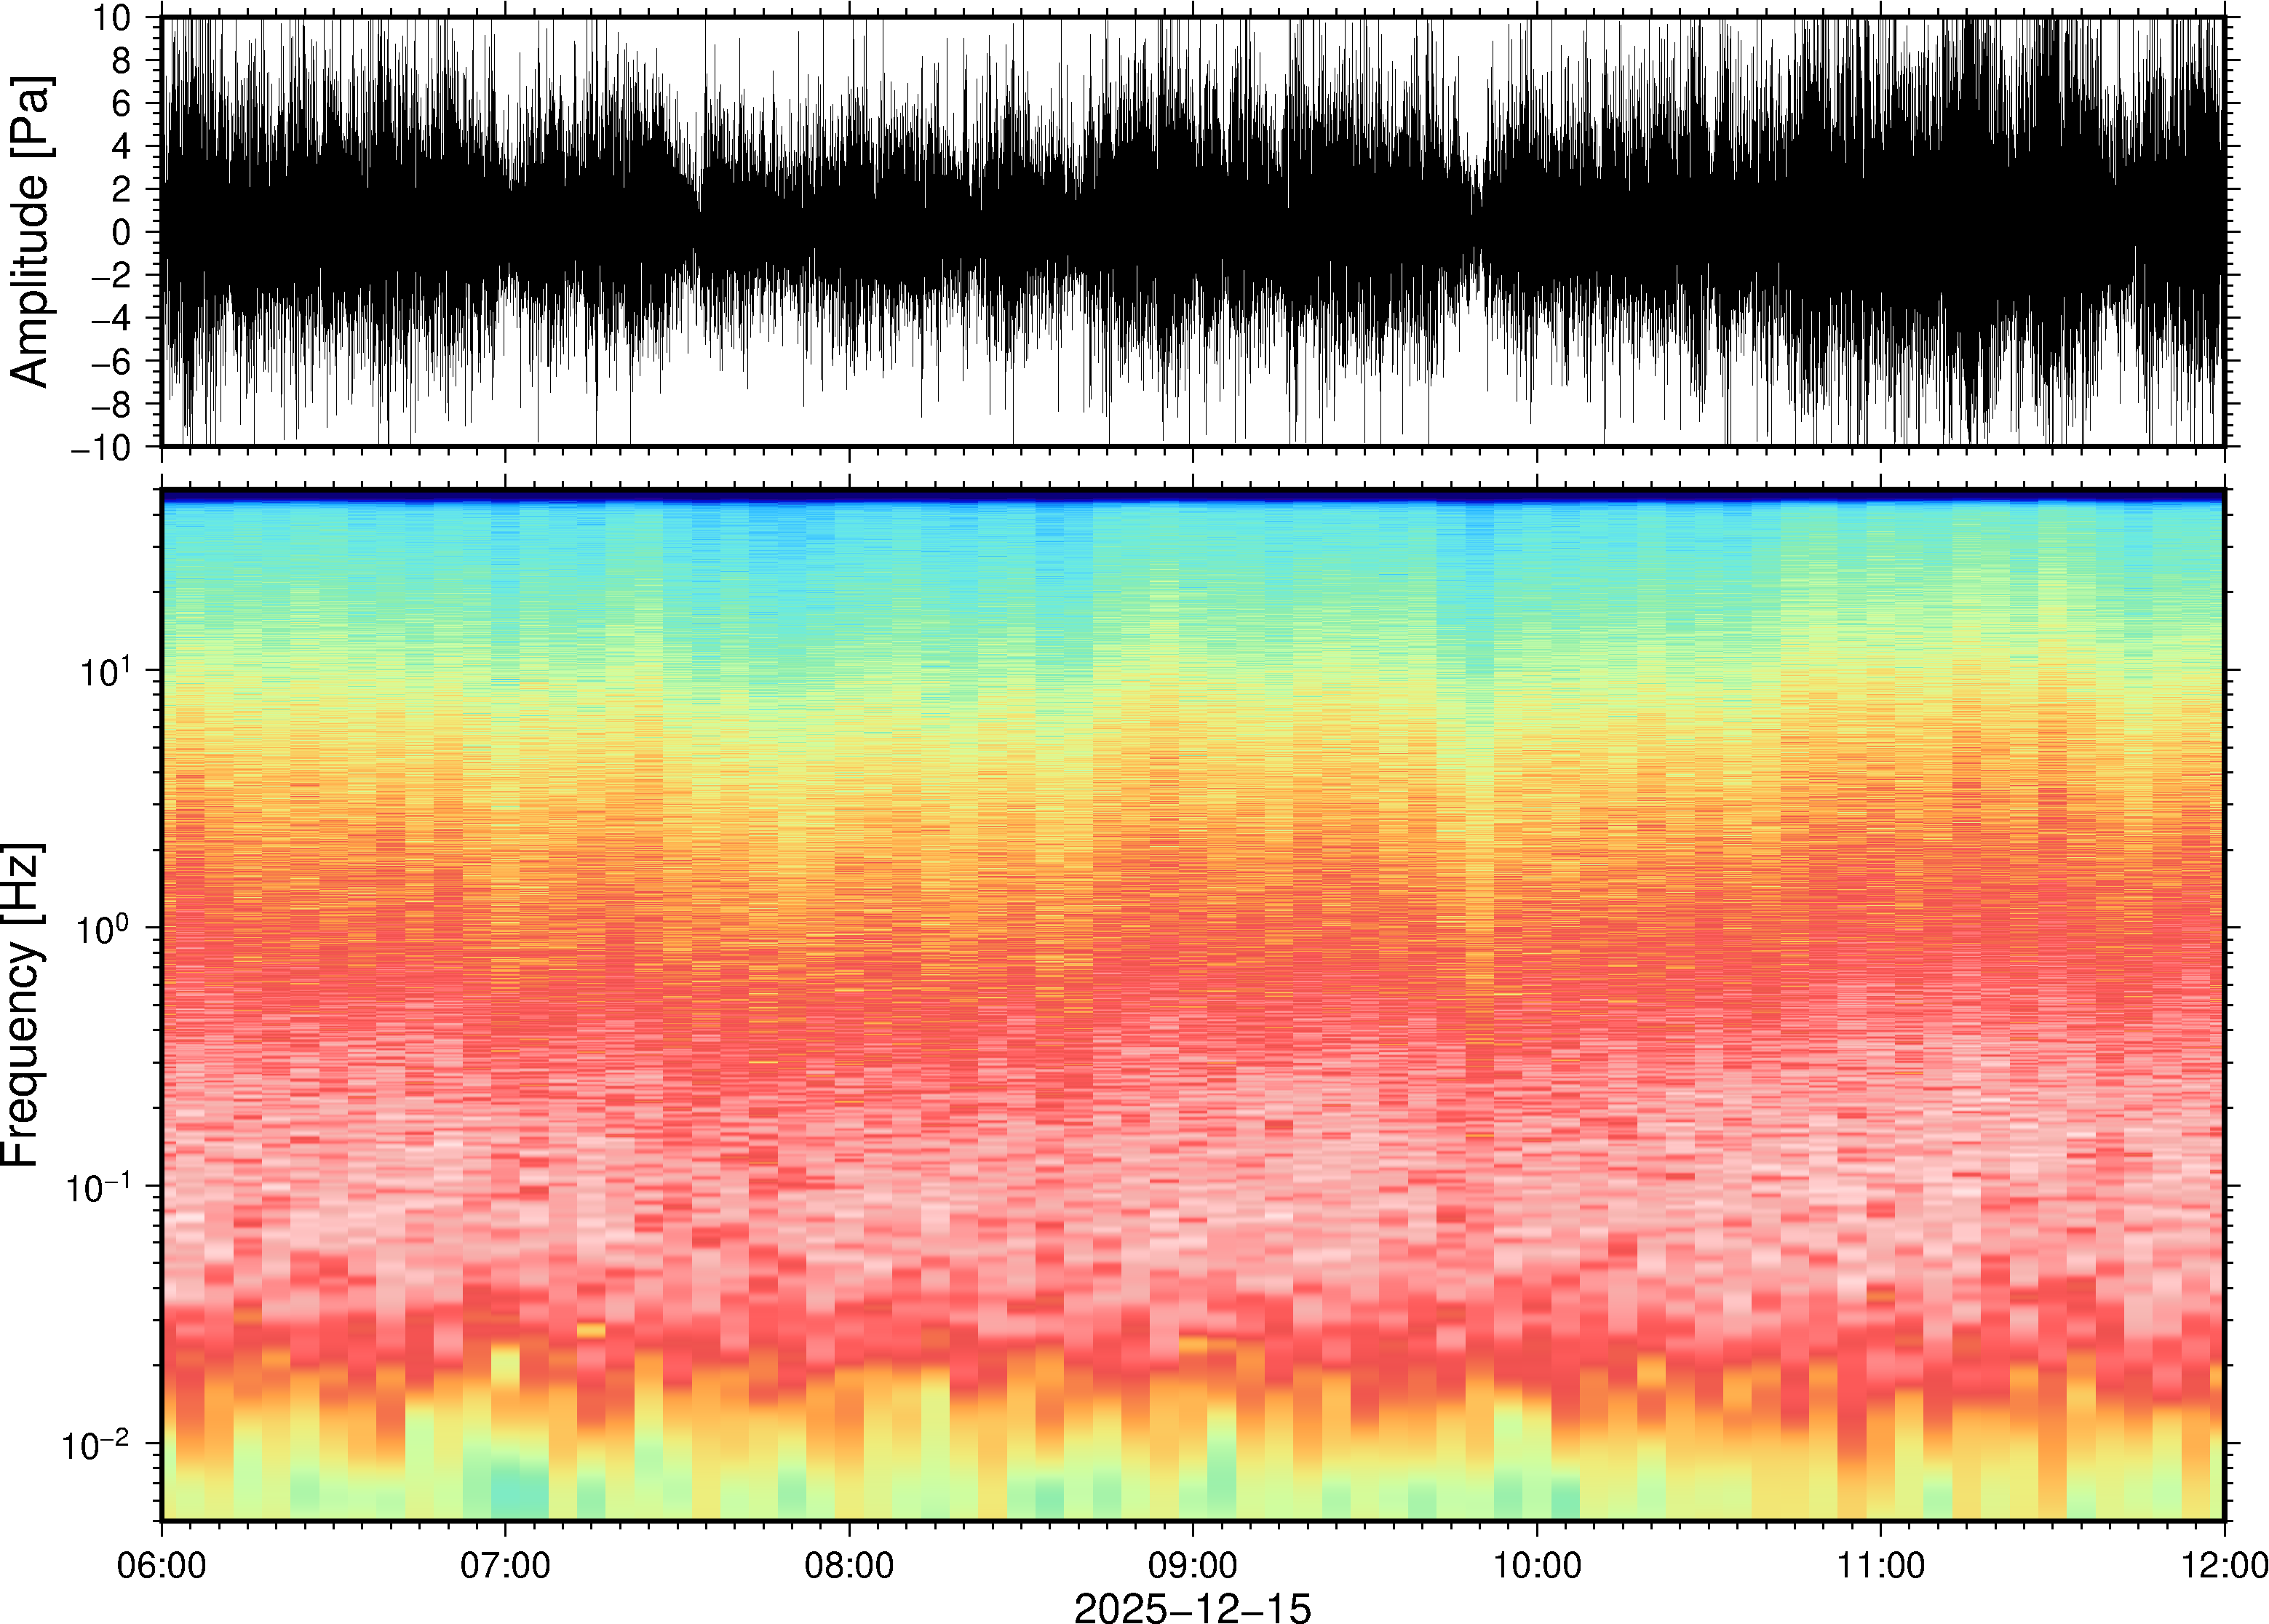Click the 07:00 time axis label

point(505,1565)
